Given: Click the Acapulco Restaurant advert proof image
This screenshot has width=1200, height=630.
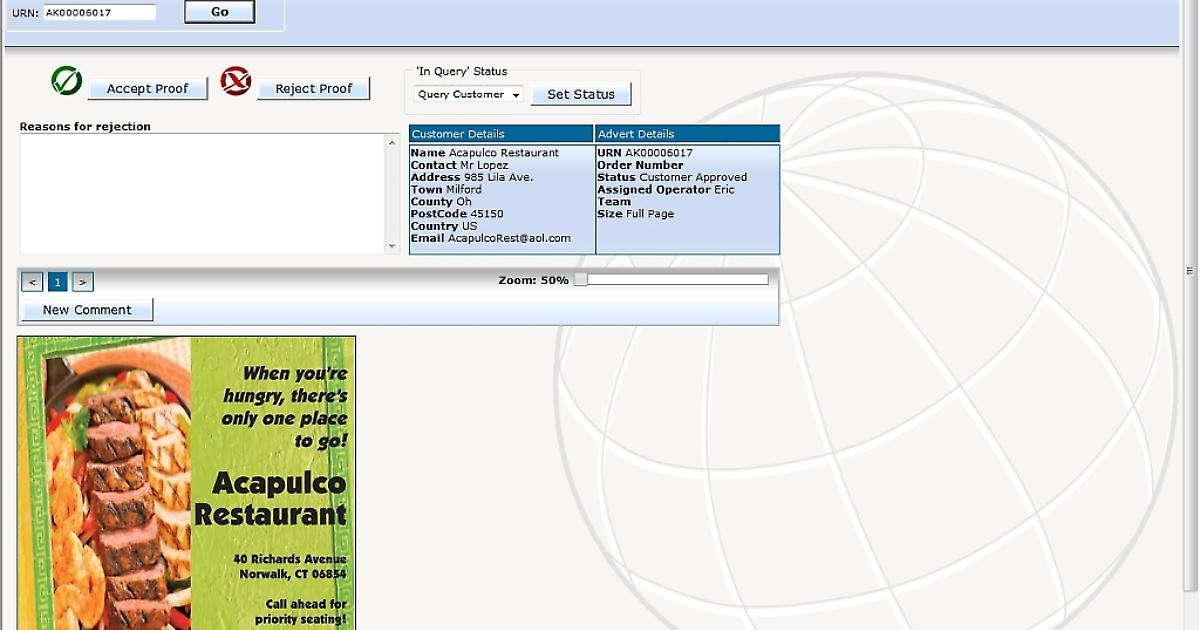Looking at the screenshot, I should [186, 483].
